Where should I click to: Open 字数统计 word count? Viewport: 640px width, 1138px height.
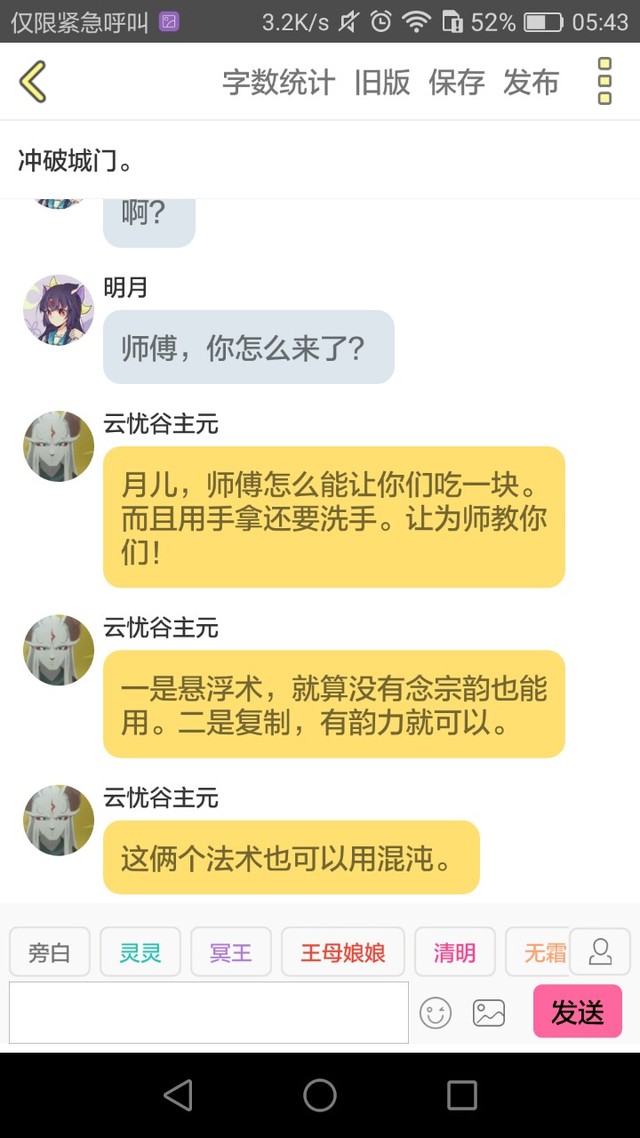(x=279, y=82)
